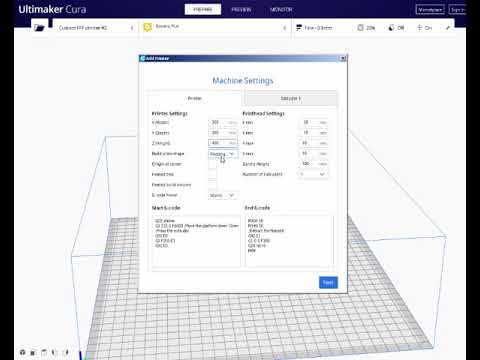Click the Y min input field
480x360 pixels.
click(313, 133)
